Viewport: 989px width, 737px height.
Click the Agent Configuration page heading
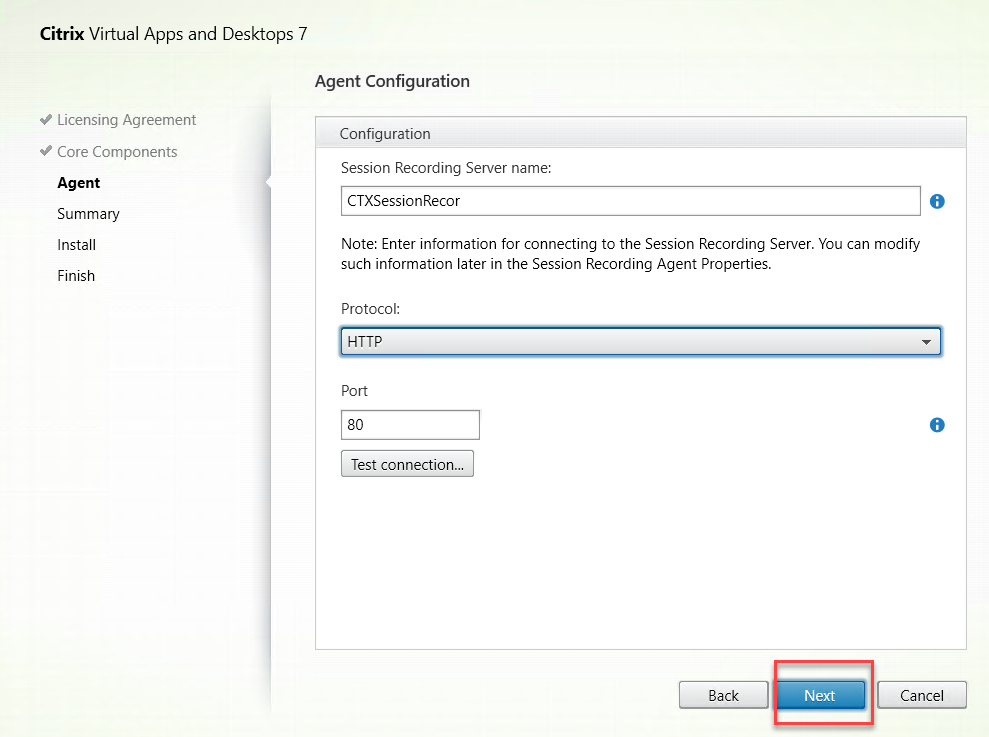tap(392, 81)
